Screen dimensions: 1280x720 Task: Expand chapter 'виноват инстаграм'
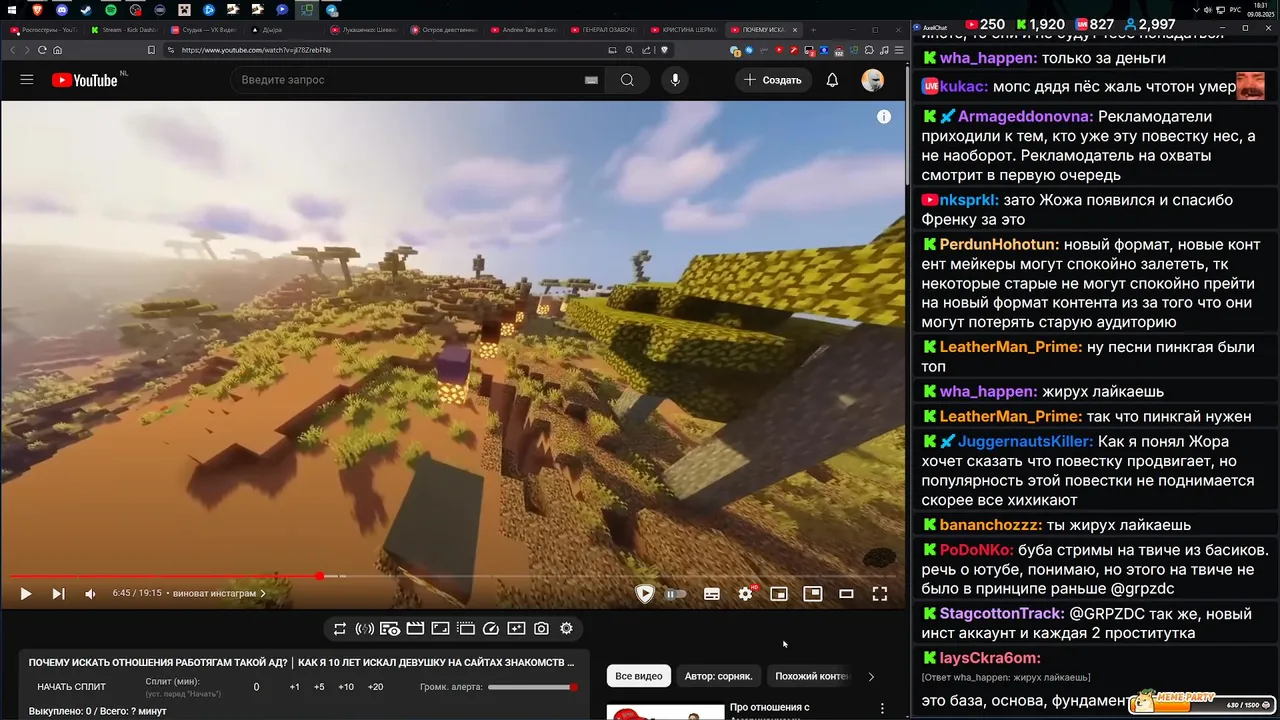(220, 594)
